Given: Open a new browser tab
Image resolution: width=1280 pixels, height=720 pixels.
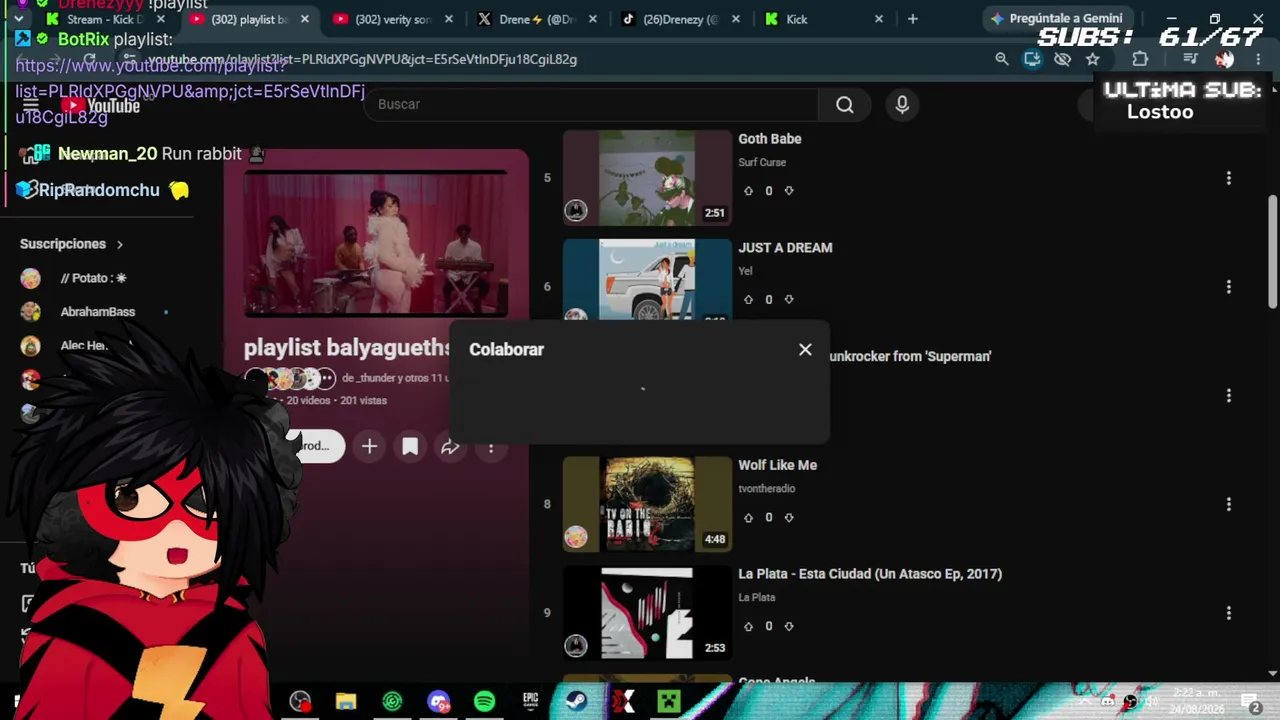Looking at the screenshot, I should [912, 19].
